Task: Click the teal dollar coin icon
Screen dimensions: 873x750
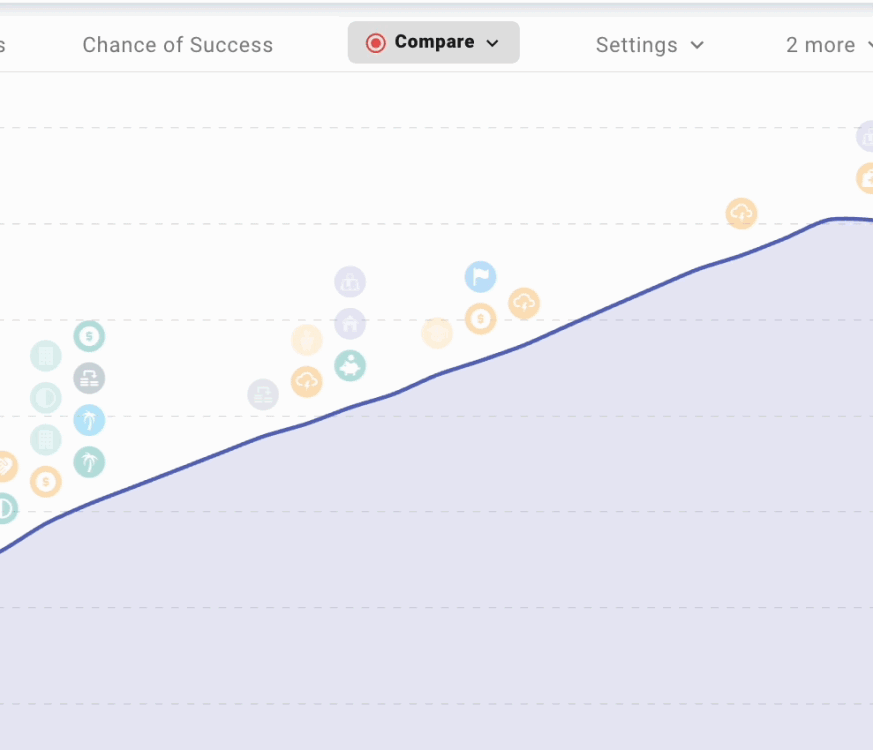Action: tap(89, 337)
